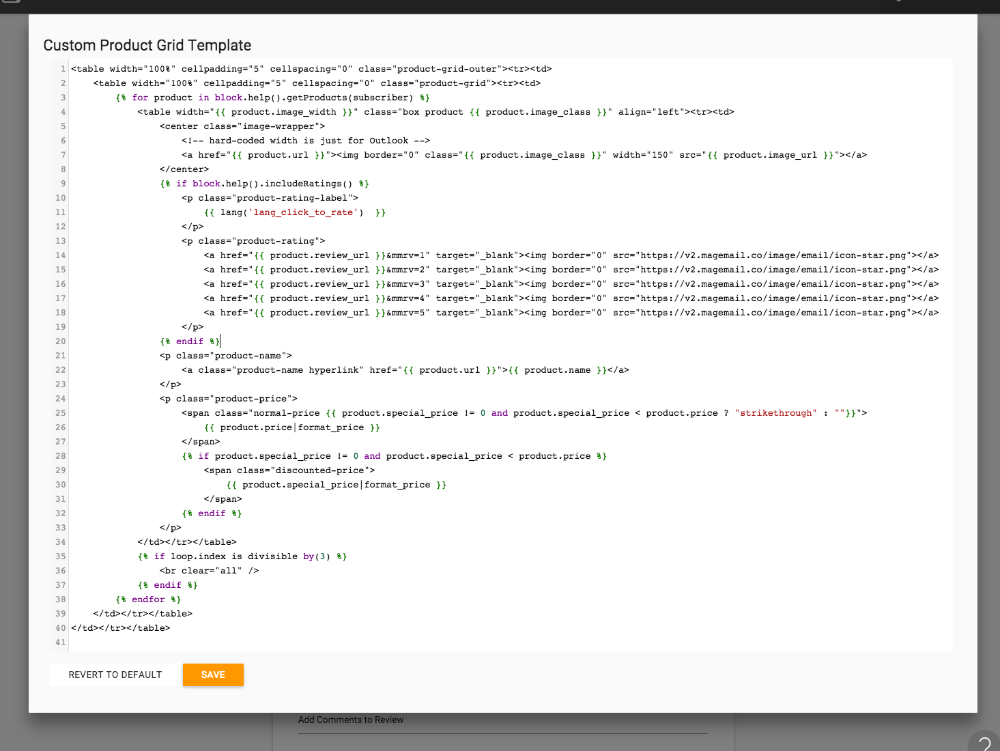Viewport: 1000px width, 751px height.
Task: Select line number 20 in the gutter
Action: 61,341
